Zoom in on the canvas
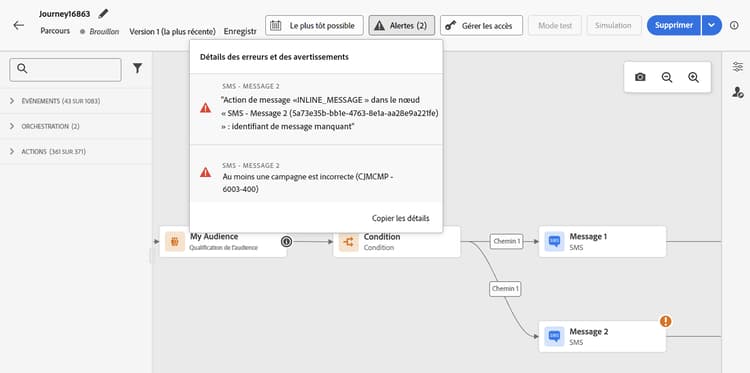This screenshot has width=750, height=373. tap(694, 77)
